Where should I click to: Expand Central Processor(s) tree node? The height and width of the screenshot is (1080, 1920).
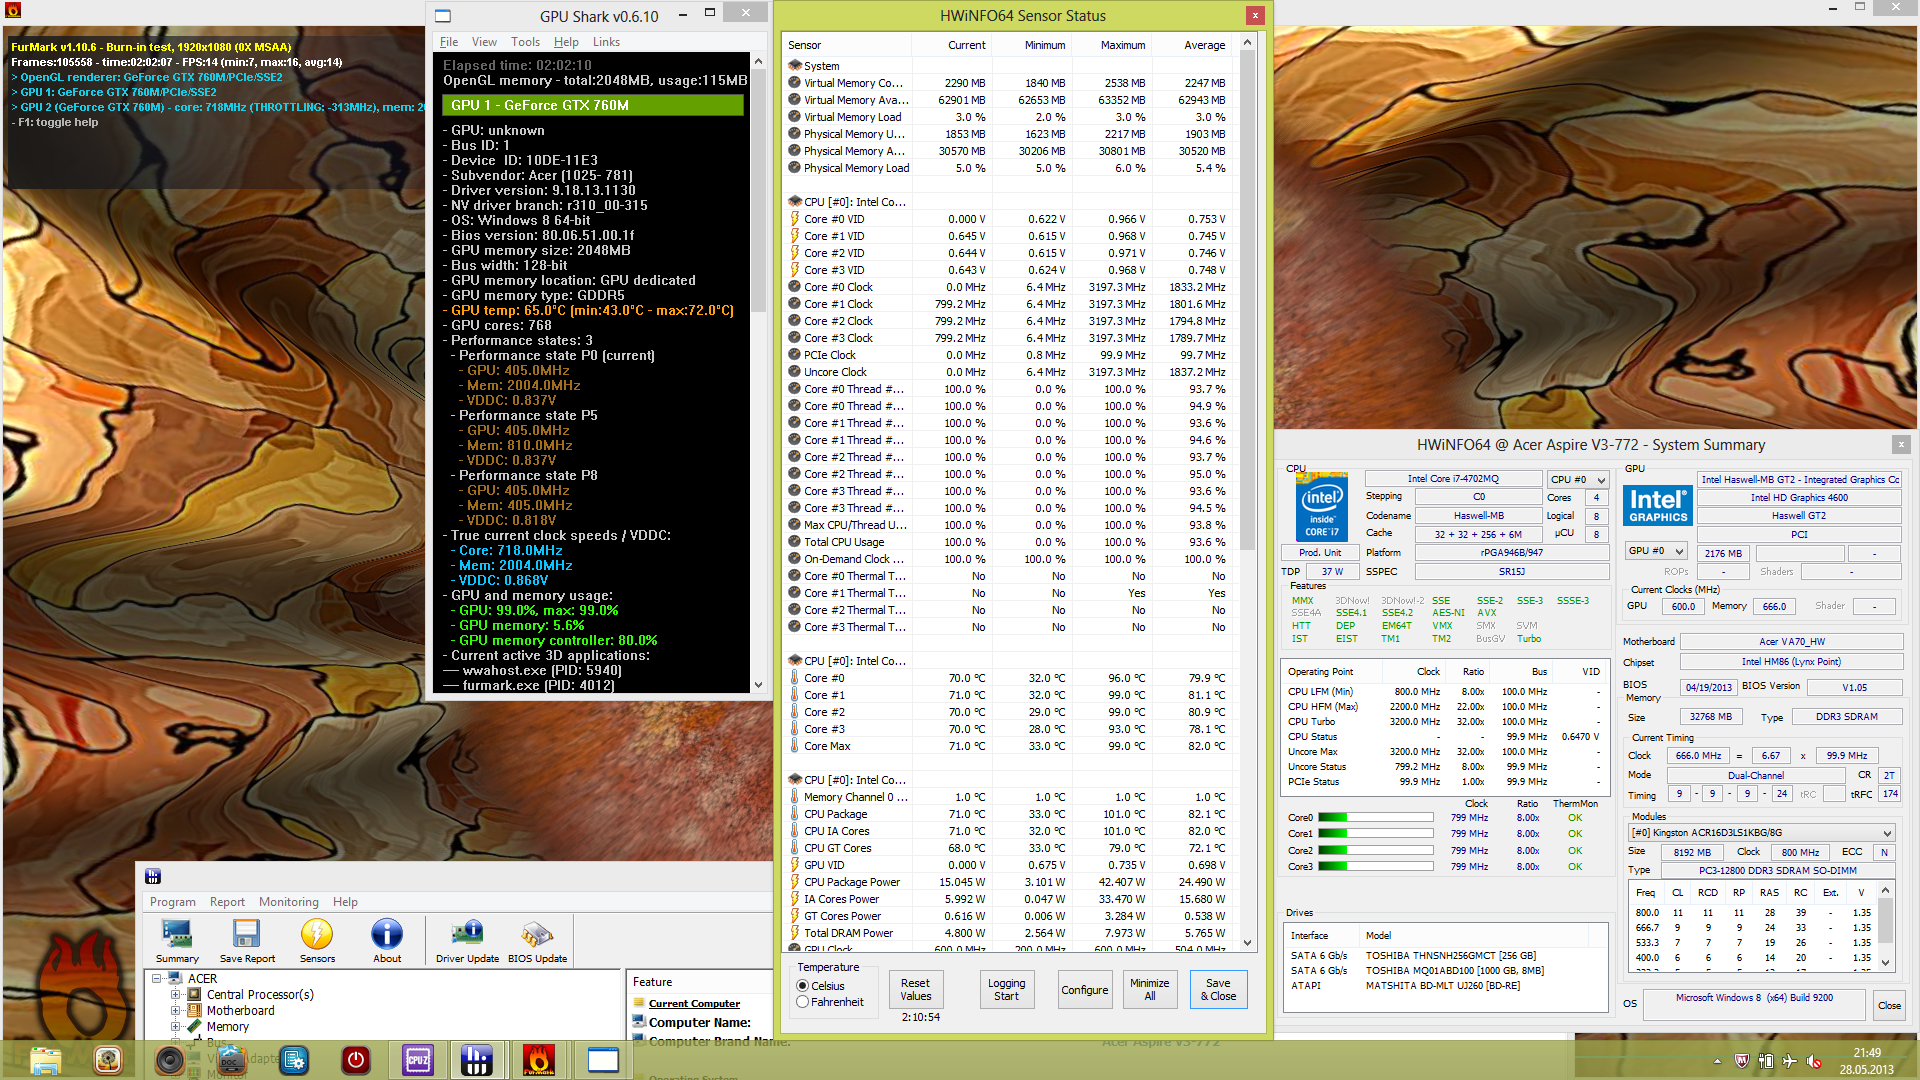(176, 995)
